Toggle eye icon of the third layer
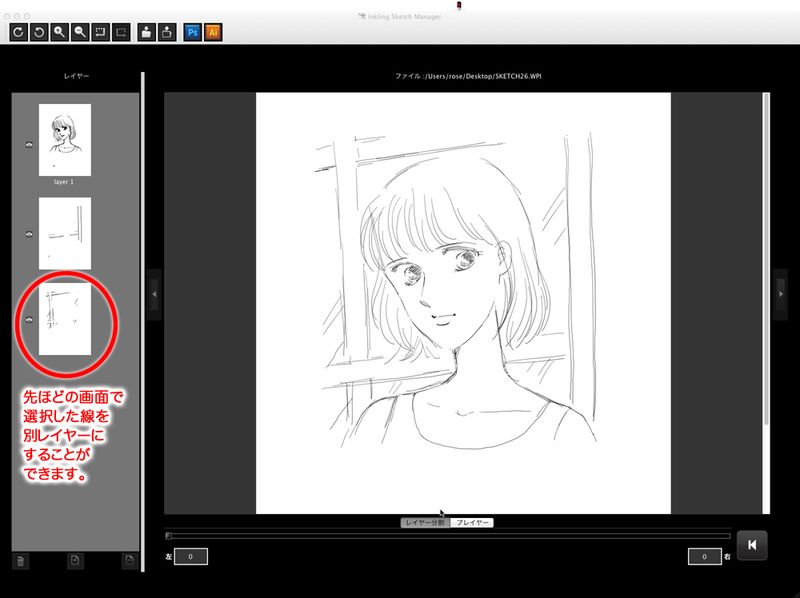 (x=29, y=320)
